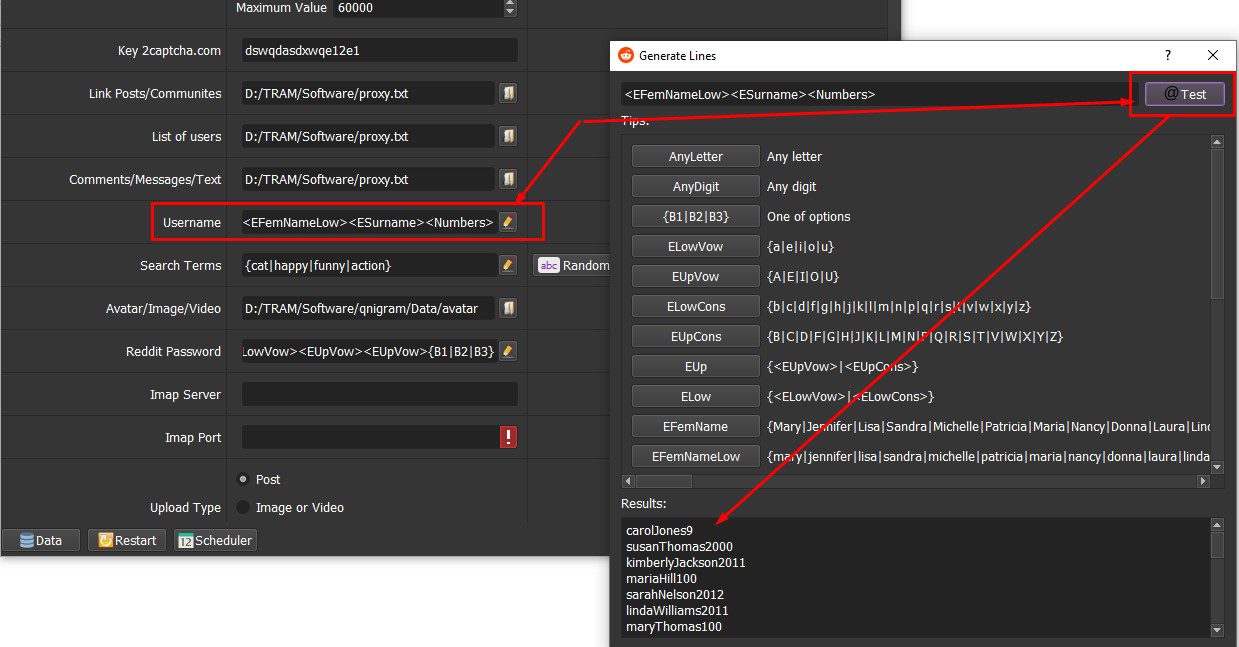Image resolution: width=1239 pixels, height=647 pixels.
Task: Increase Maximum Value with the up arrow
Action: click(x=510, y=3)
